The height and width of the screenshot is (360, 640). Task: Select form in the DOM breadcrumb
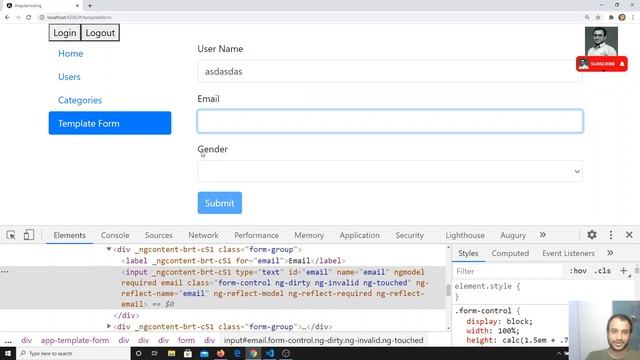point(186,340)
